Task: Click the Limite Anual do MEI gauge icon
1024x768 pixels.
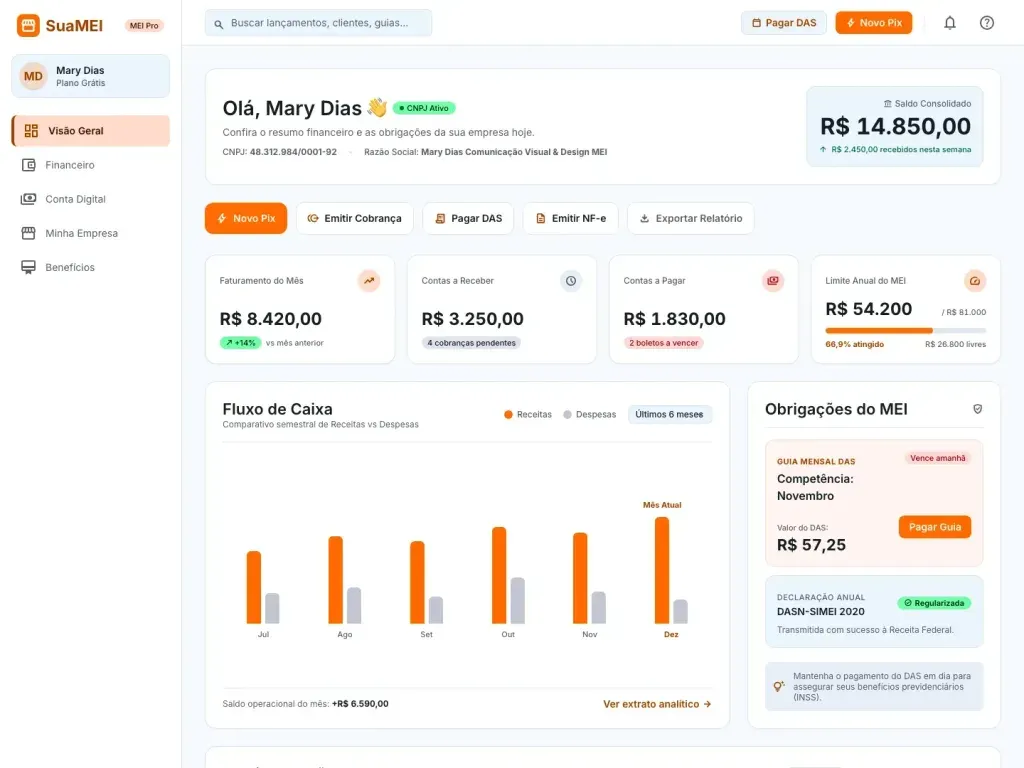Action: [974, 281]
